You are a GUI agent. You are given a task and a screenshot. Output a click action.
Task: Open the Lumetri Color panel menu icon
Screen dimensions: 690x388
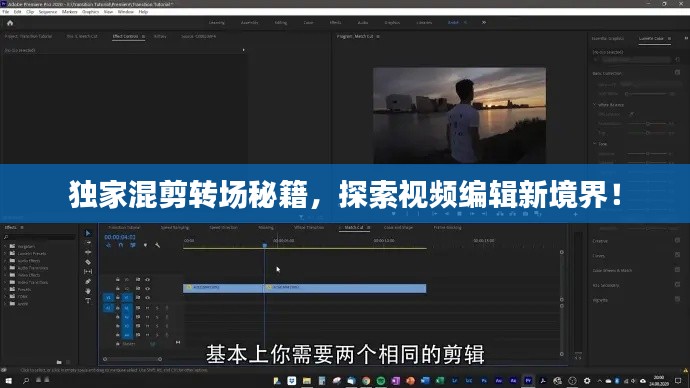tap(669, 39)
